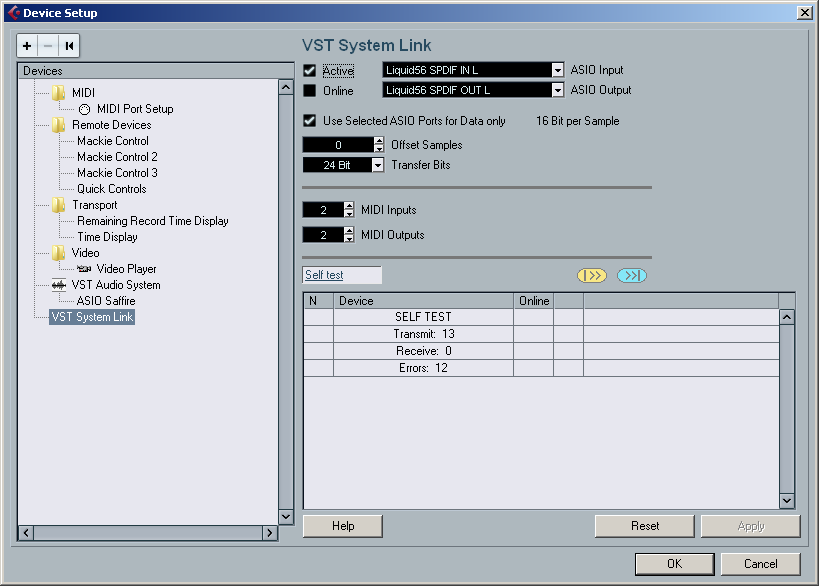Click the Offset Samples value field
The height and width of the screenshot is (586, 819).
tap(338, 145)
